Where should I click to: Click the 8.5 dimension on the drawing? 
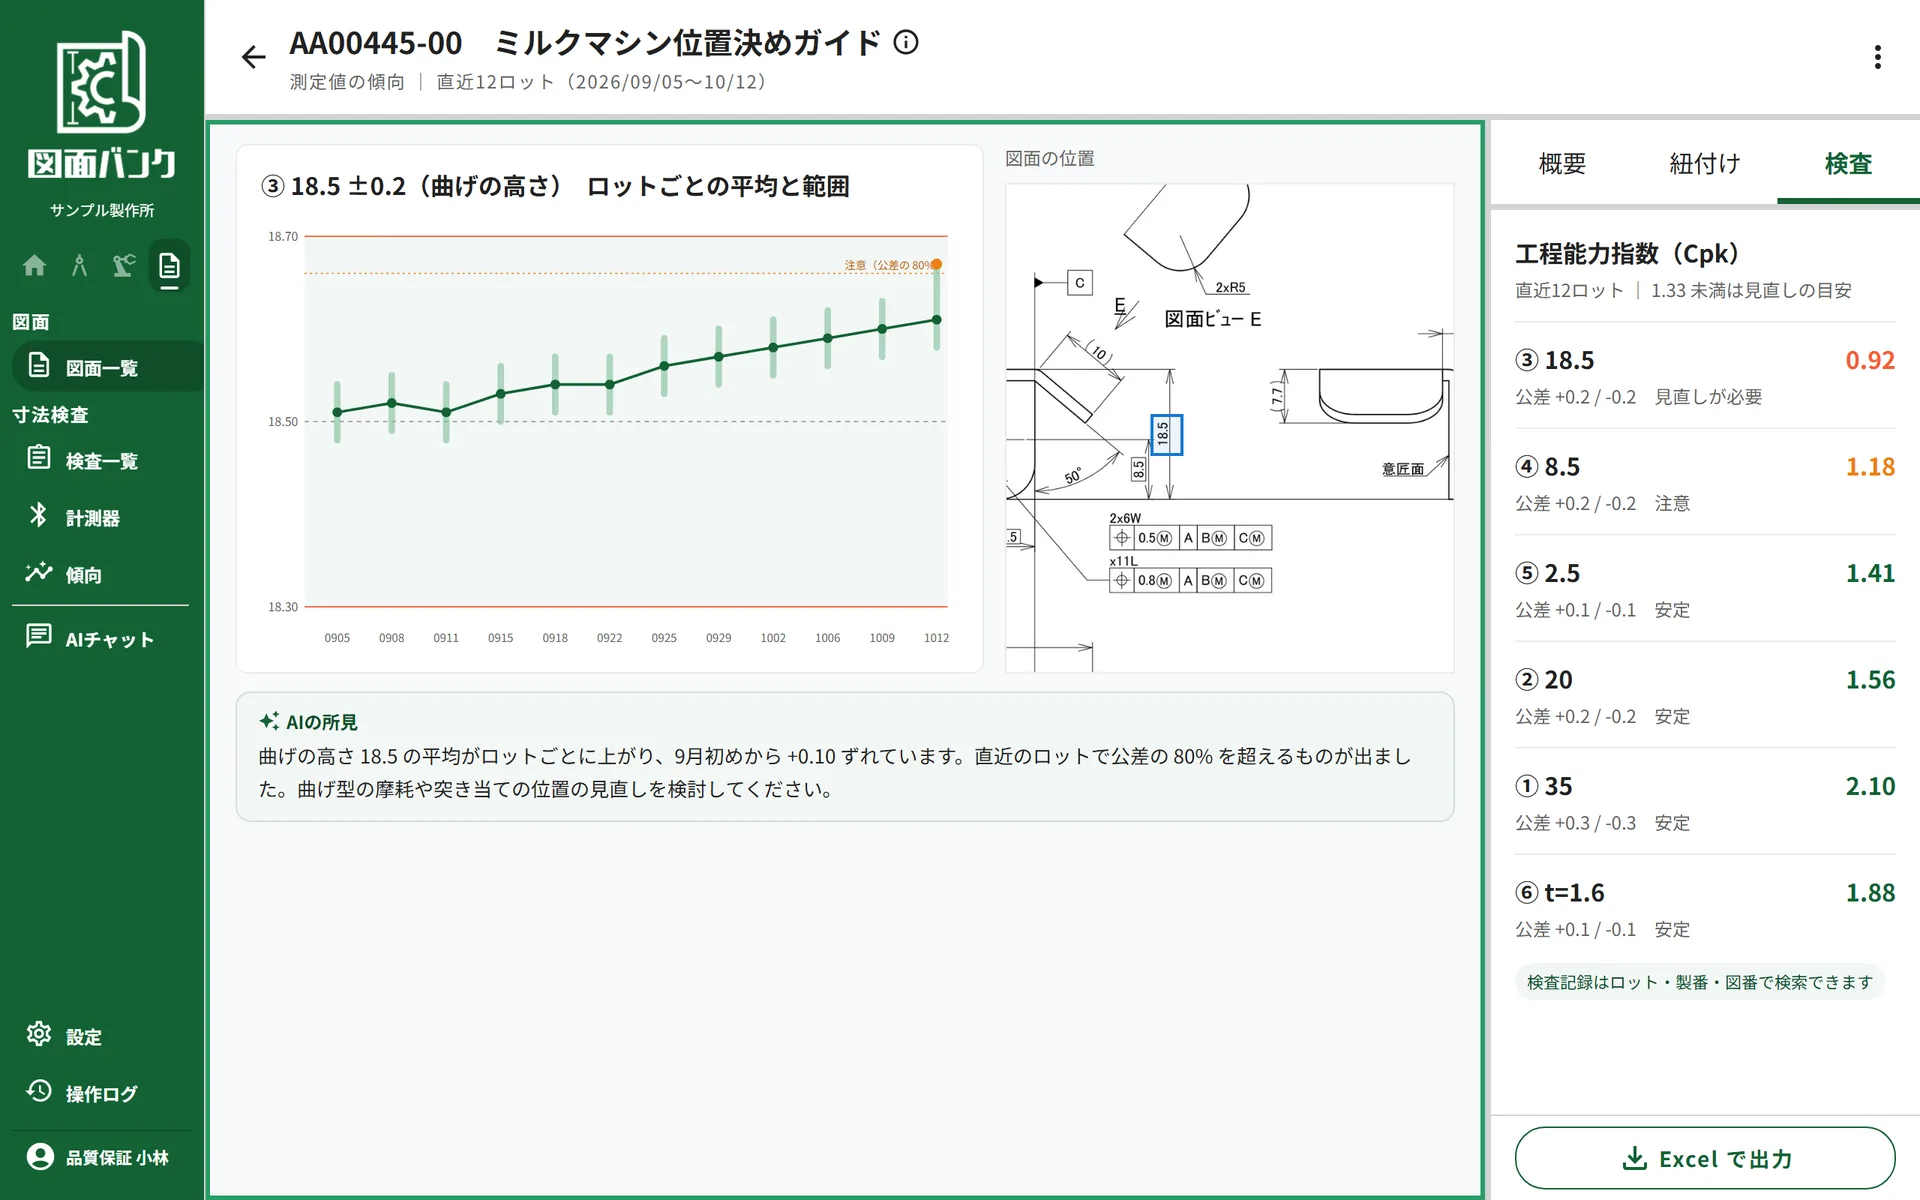tap(1138, 469)
